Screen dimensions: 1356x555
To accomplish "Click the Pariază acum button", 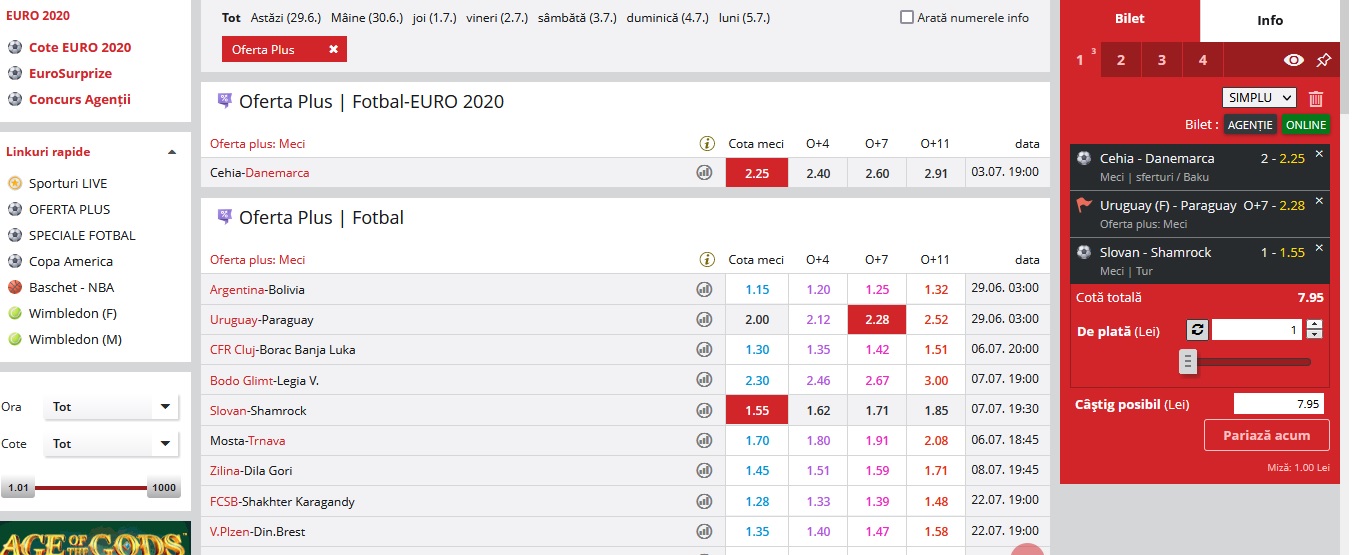I will coord(1267,435).
